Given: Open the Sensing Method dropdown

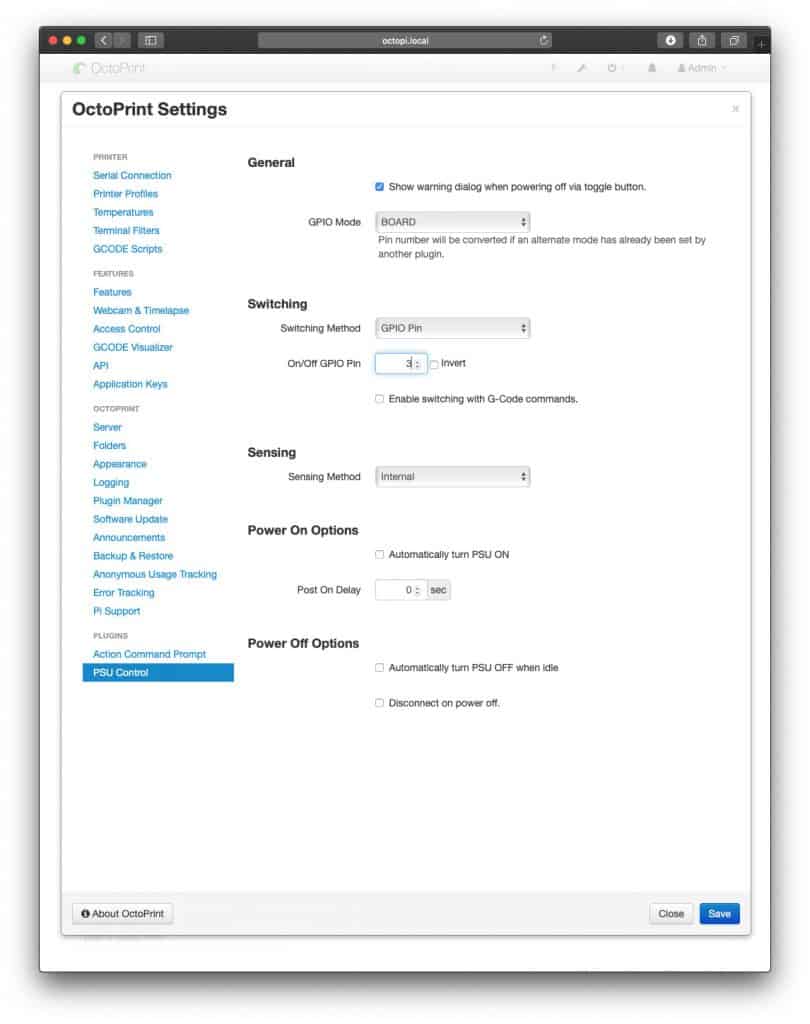Looking at the screenshot, I should coord(453,477).
